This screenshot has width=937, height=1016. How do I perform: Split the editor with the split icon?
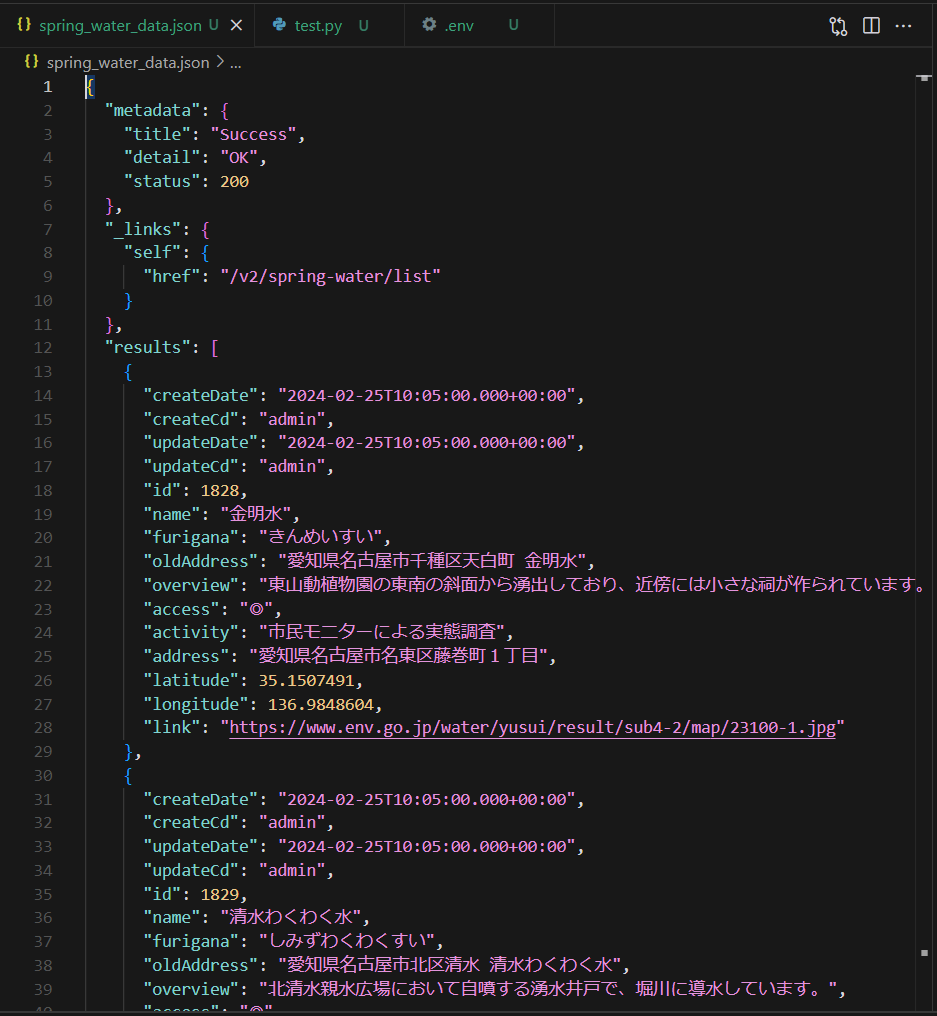[871, 25]
